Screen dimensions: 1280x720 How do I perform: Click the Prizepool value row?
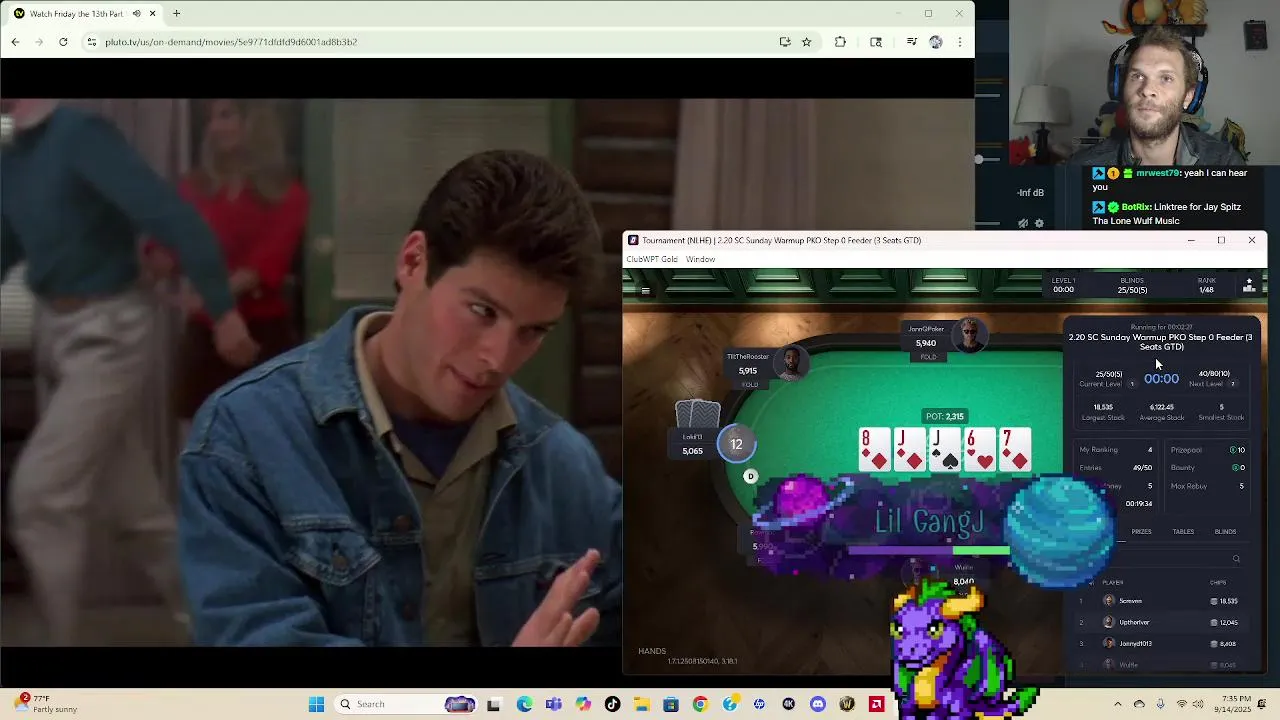[x=1208, y=450]
